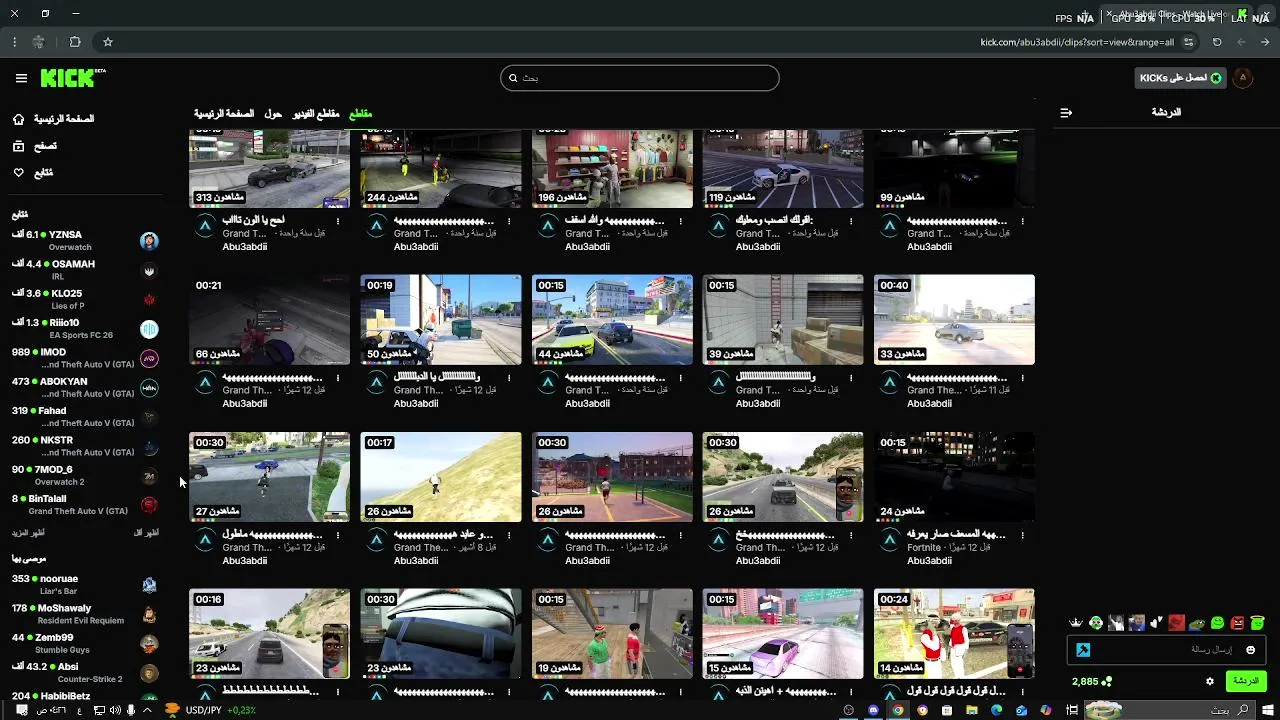This screenshot has height=720, width=1280.
Task: Open the hamburger sidebar menu
Action: [21, 78]
